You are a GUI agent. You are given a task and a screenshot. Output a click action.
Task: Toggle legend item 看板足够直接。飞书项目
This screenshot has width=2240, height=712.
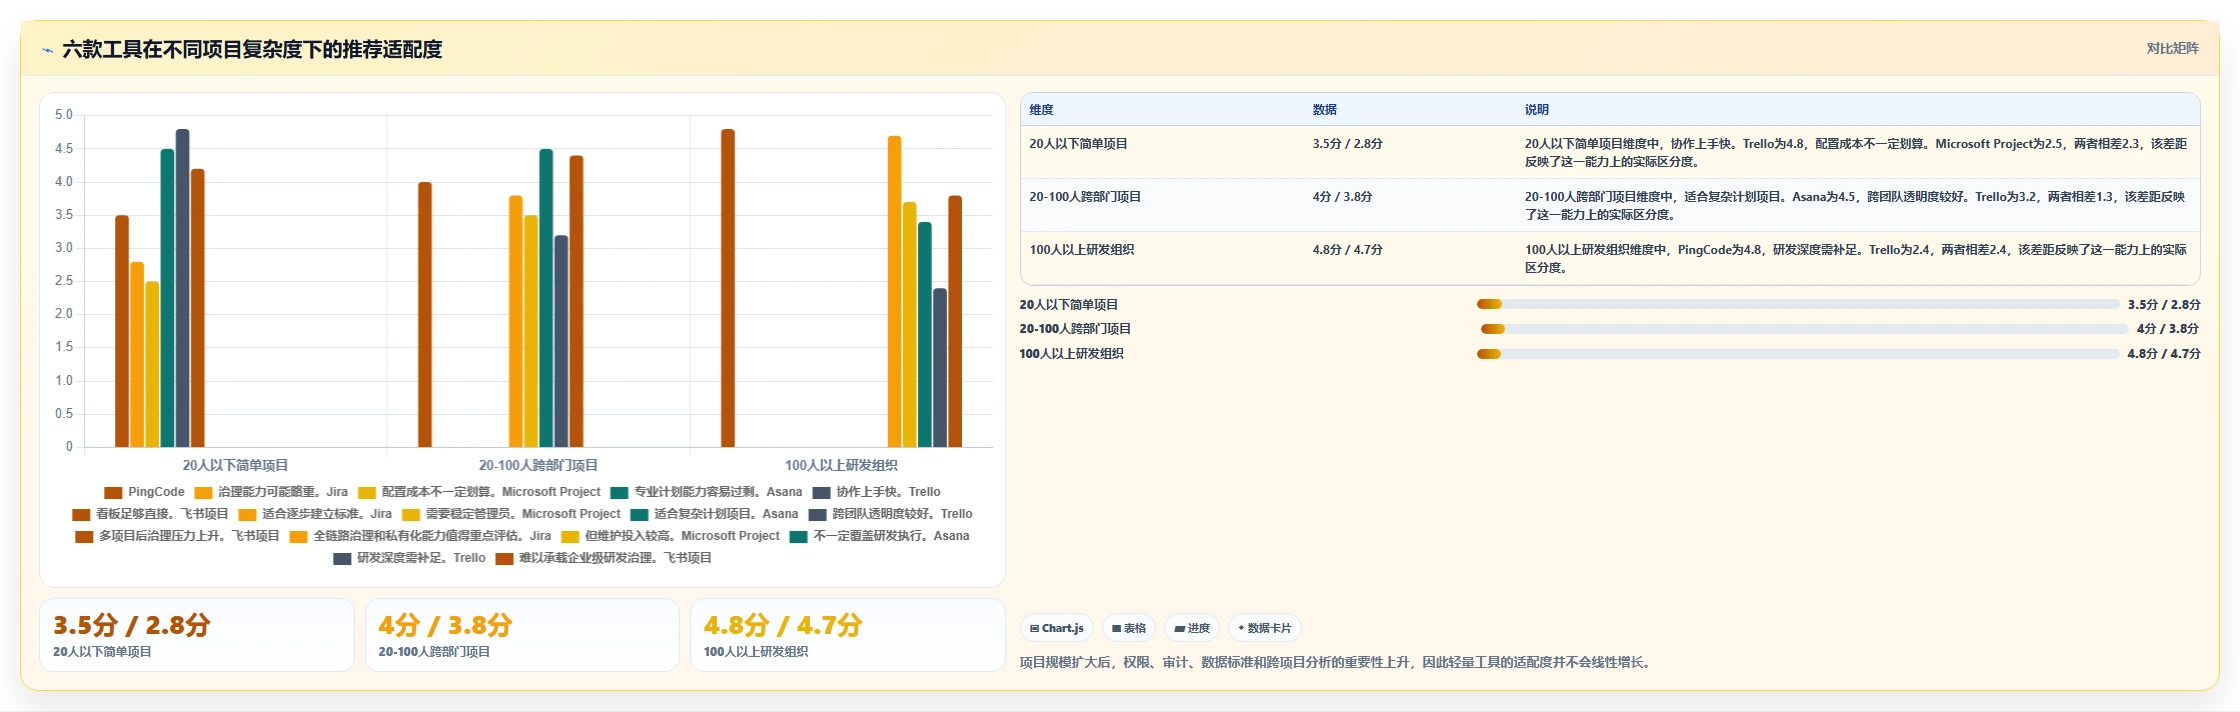(150, 514)
